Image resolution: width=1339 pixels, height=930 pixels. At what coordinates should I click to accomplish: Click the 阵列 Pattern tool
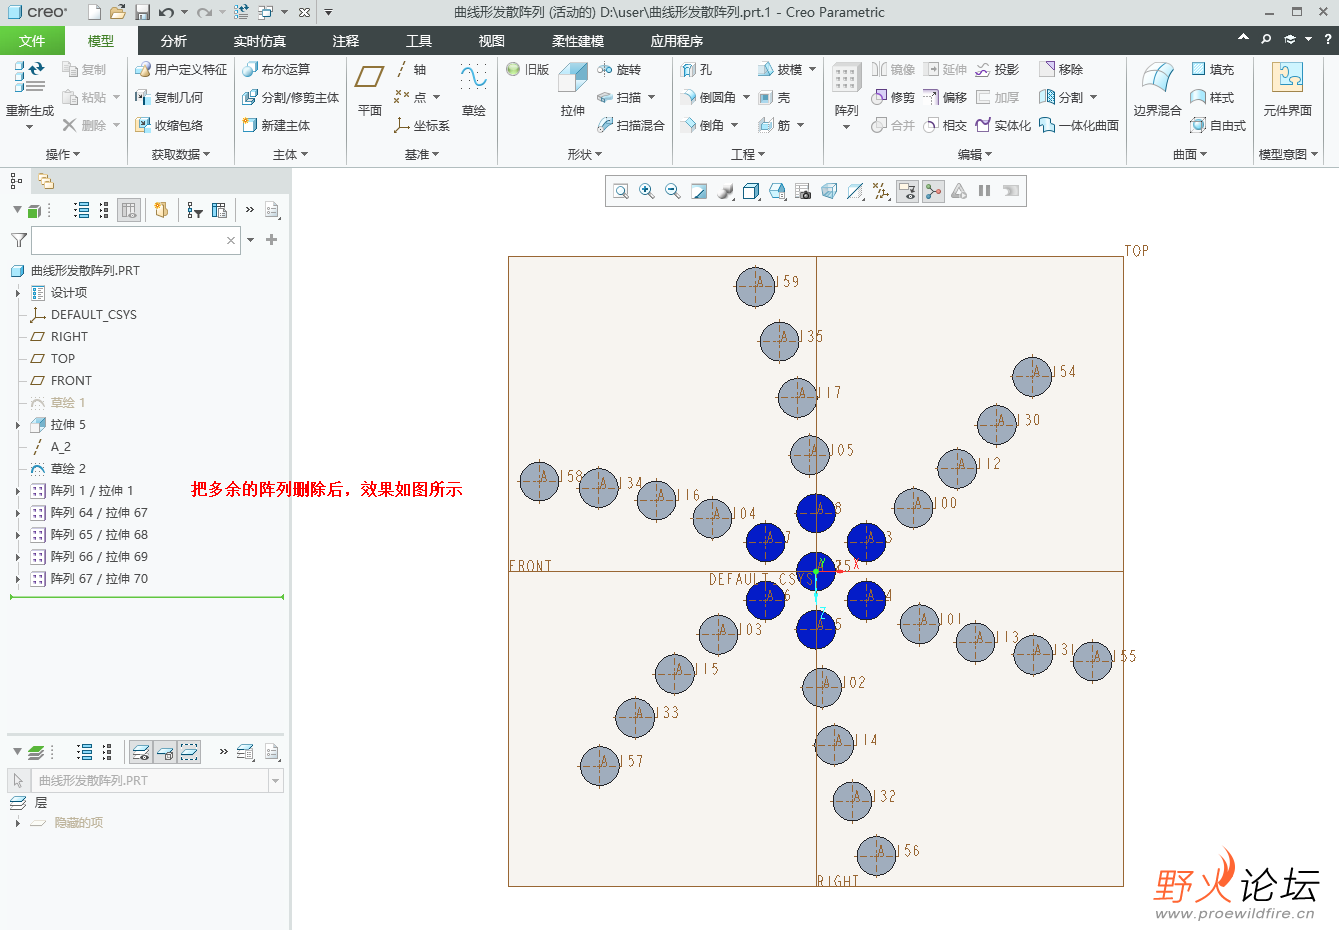tap(846, 96)
